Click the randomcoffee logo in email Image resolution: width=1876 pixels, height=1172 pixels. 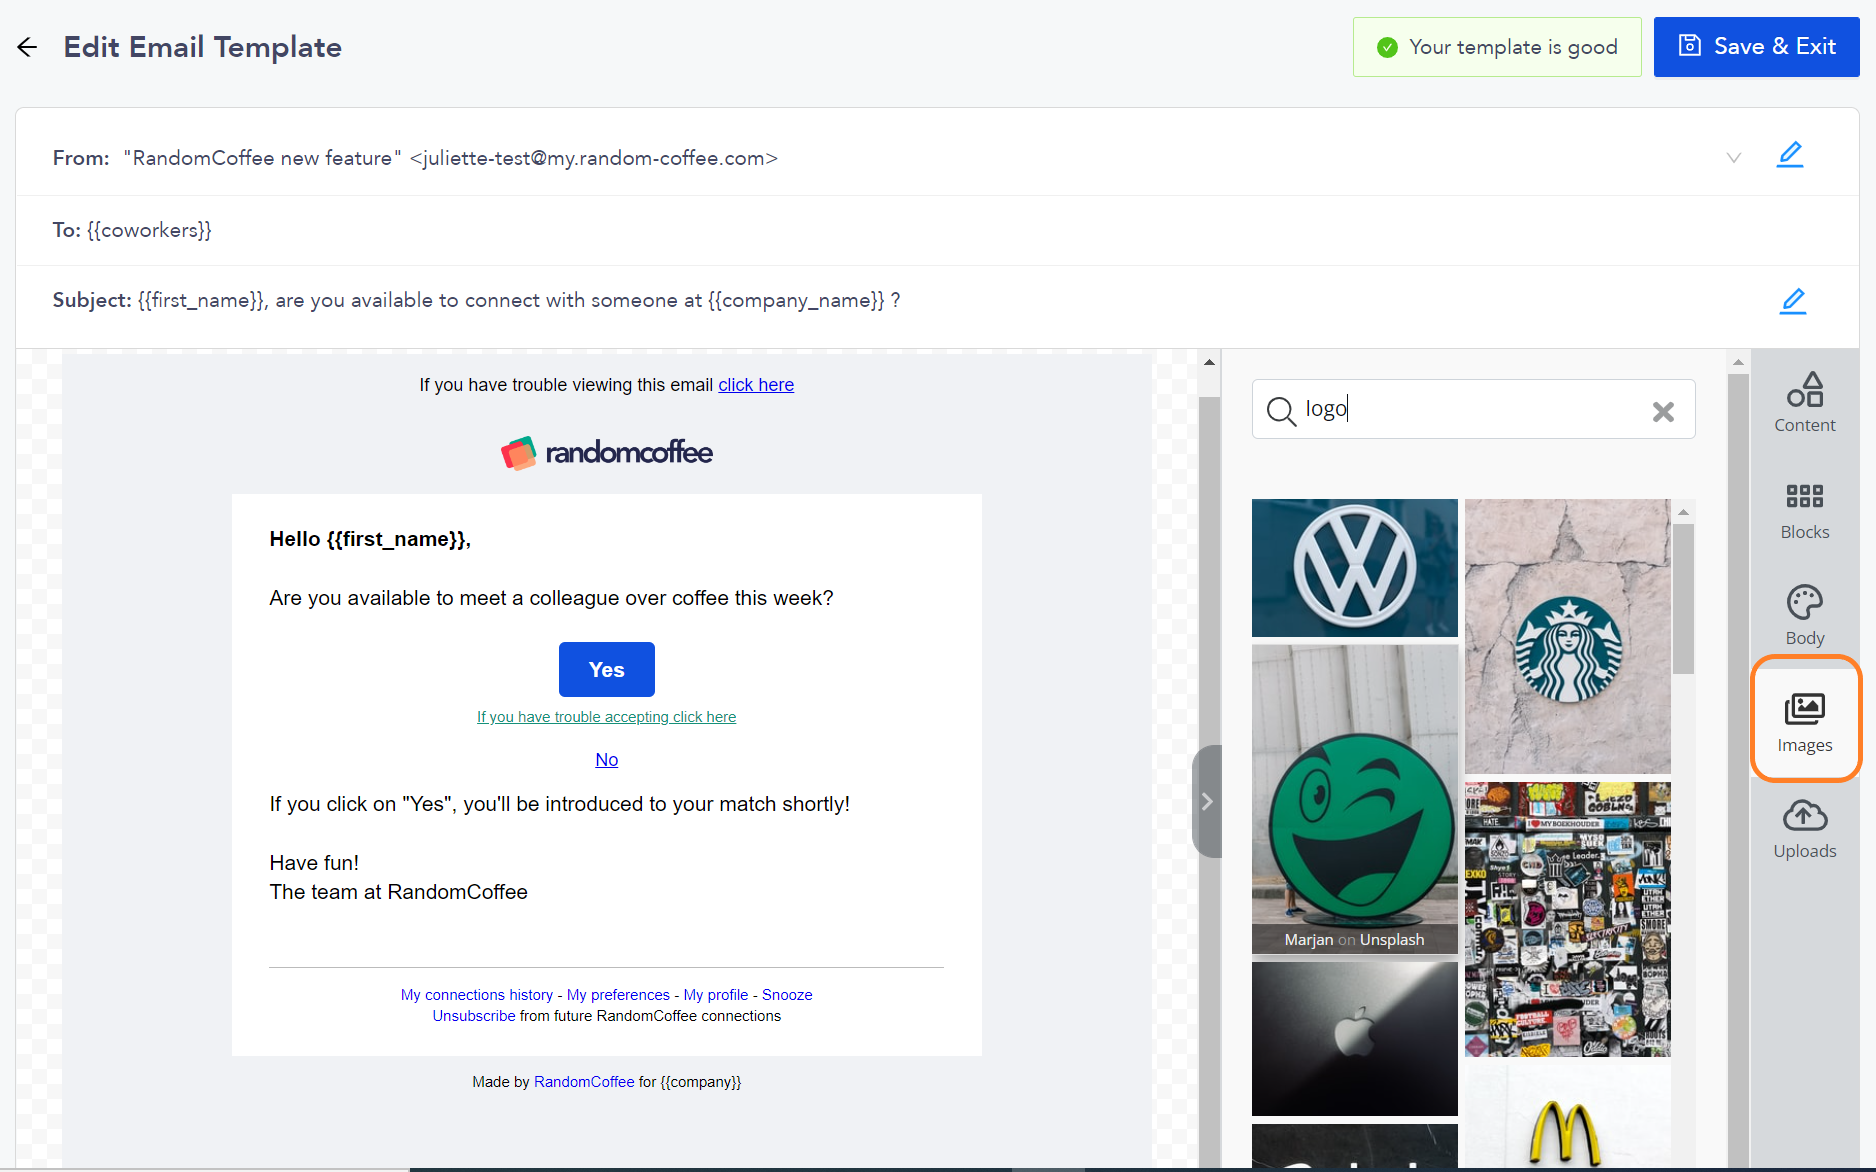coord(606,453)
